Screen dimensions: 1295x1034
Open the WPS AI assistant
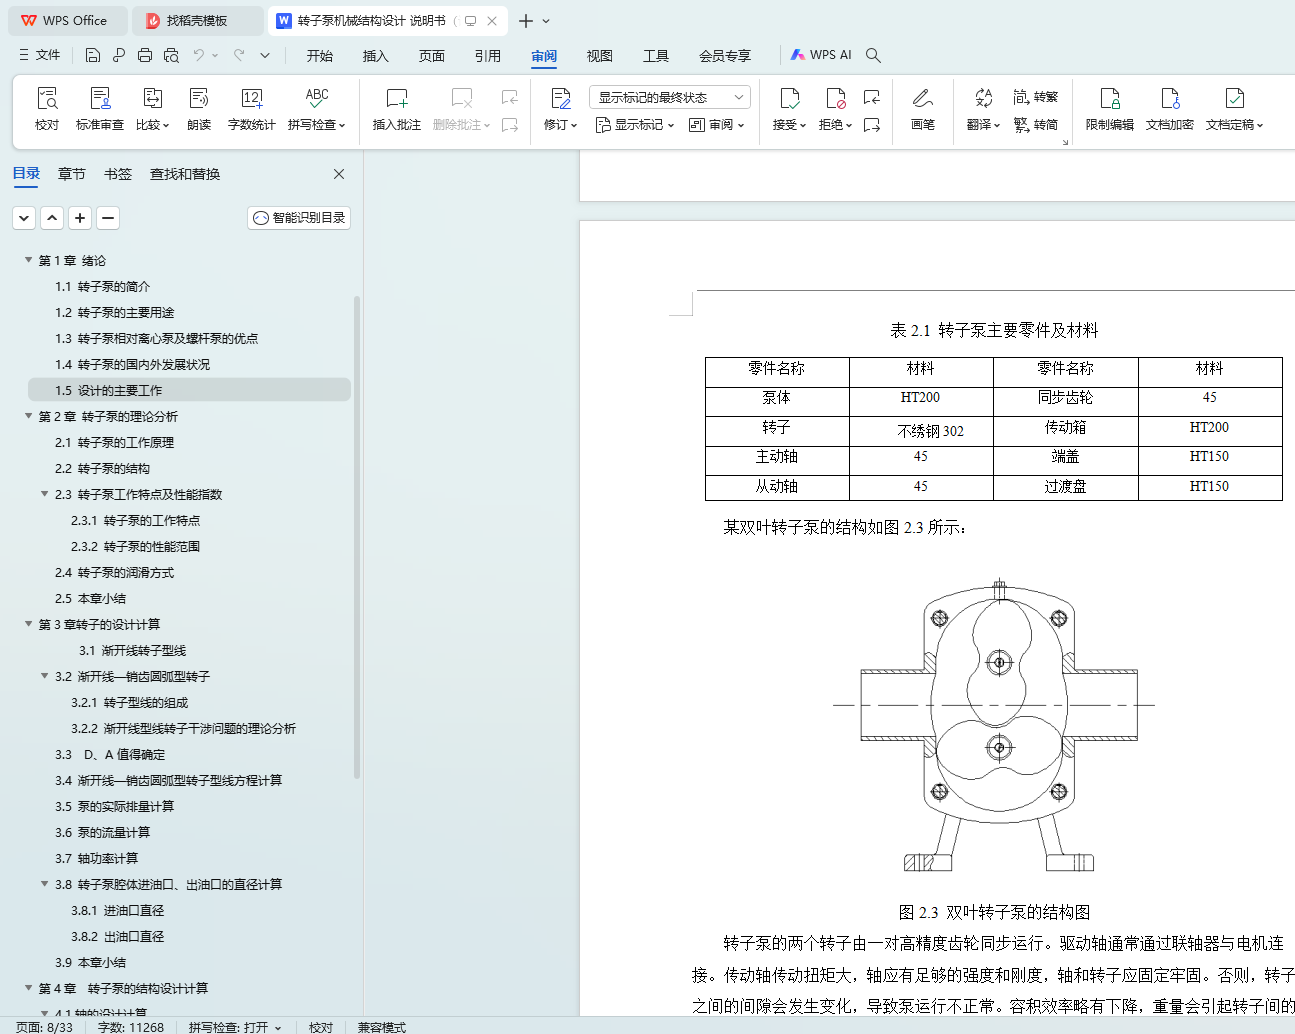pos(821,55)
